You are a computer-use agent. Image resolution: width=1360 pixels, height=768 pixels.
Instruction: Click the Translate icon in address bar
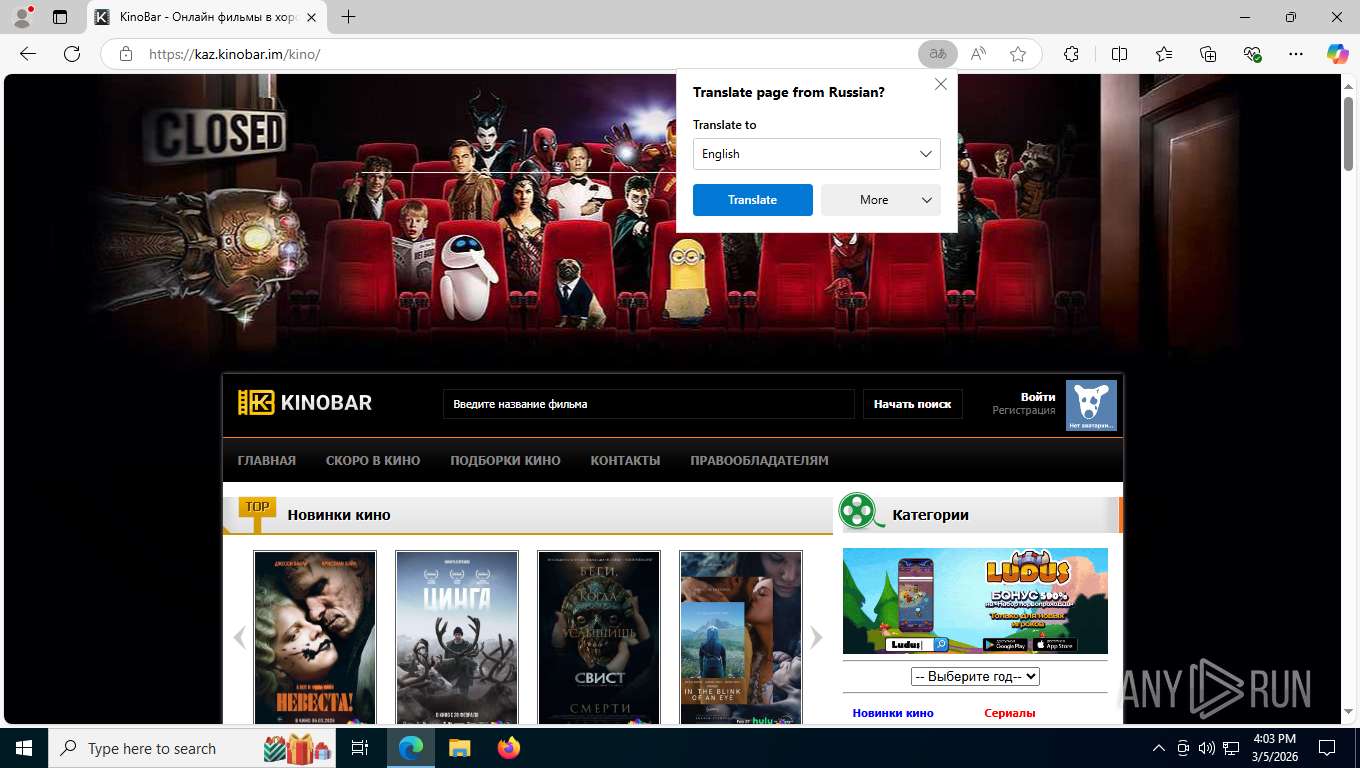tap(938, 54)
